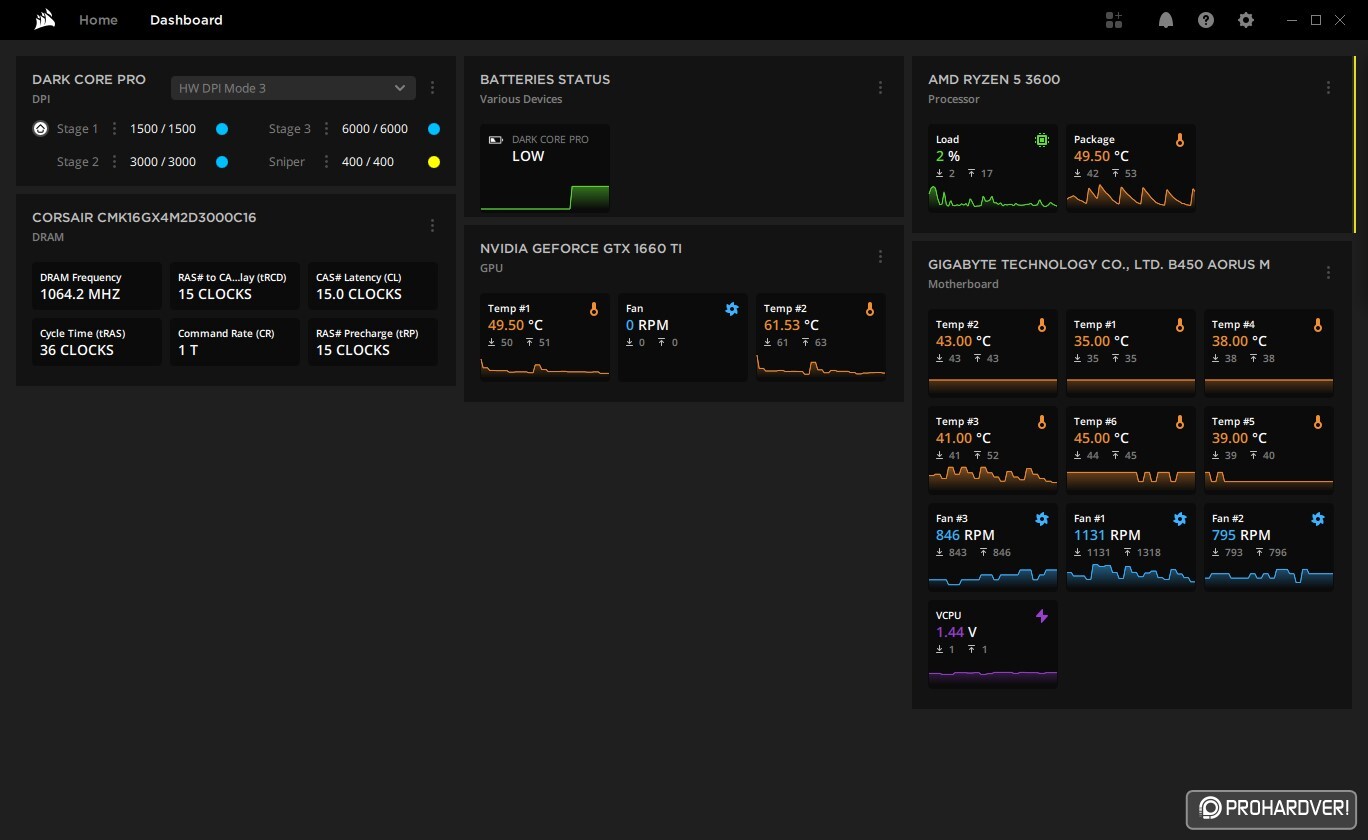Click the GPU Fan 0 RPM value

pos(647,325)
